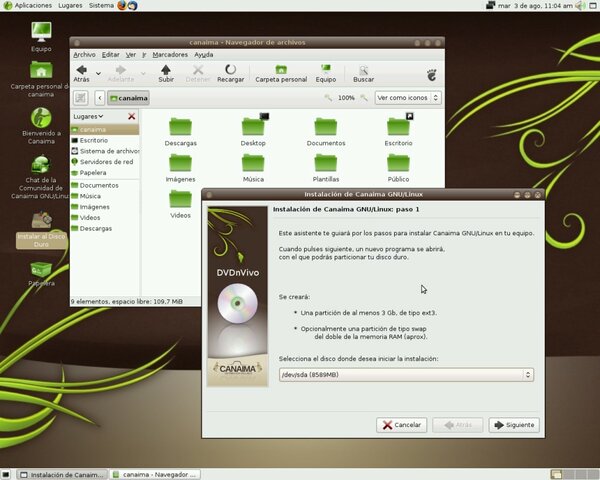Open the Música bookmark in sidebar

[104, 196]
